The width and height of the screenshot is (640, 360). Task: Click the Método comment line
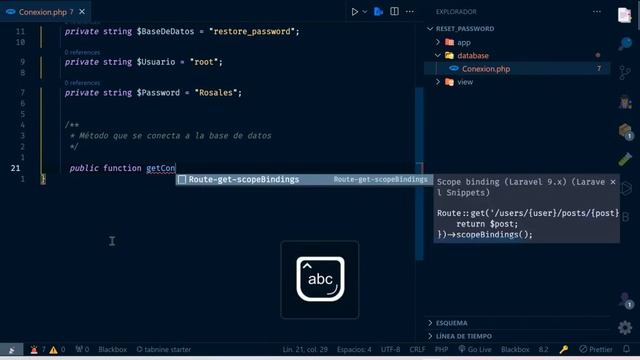pyautogui.click(x=170, y=136)
